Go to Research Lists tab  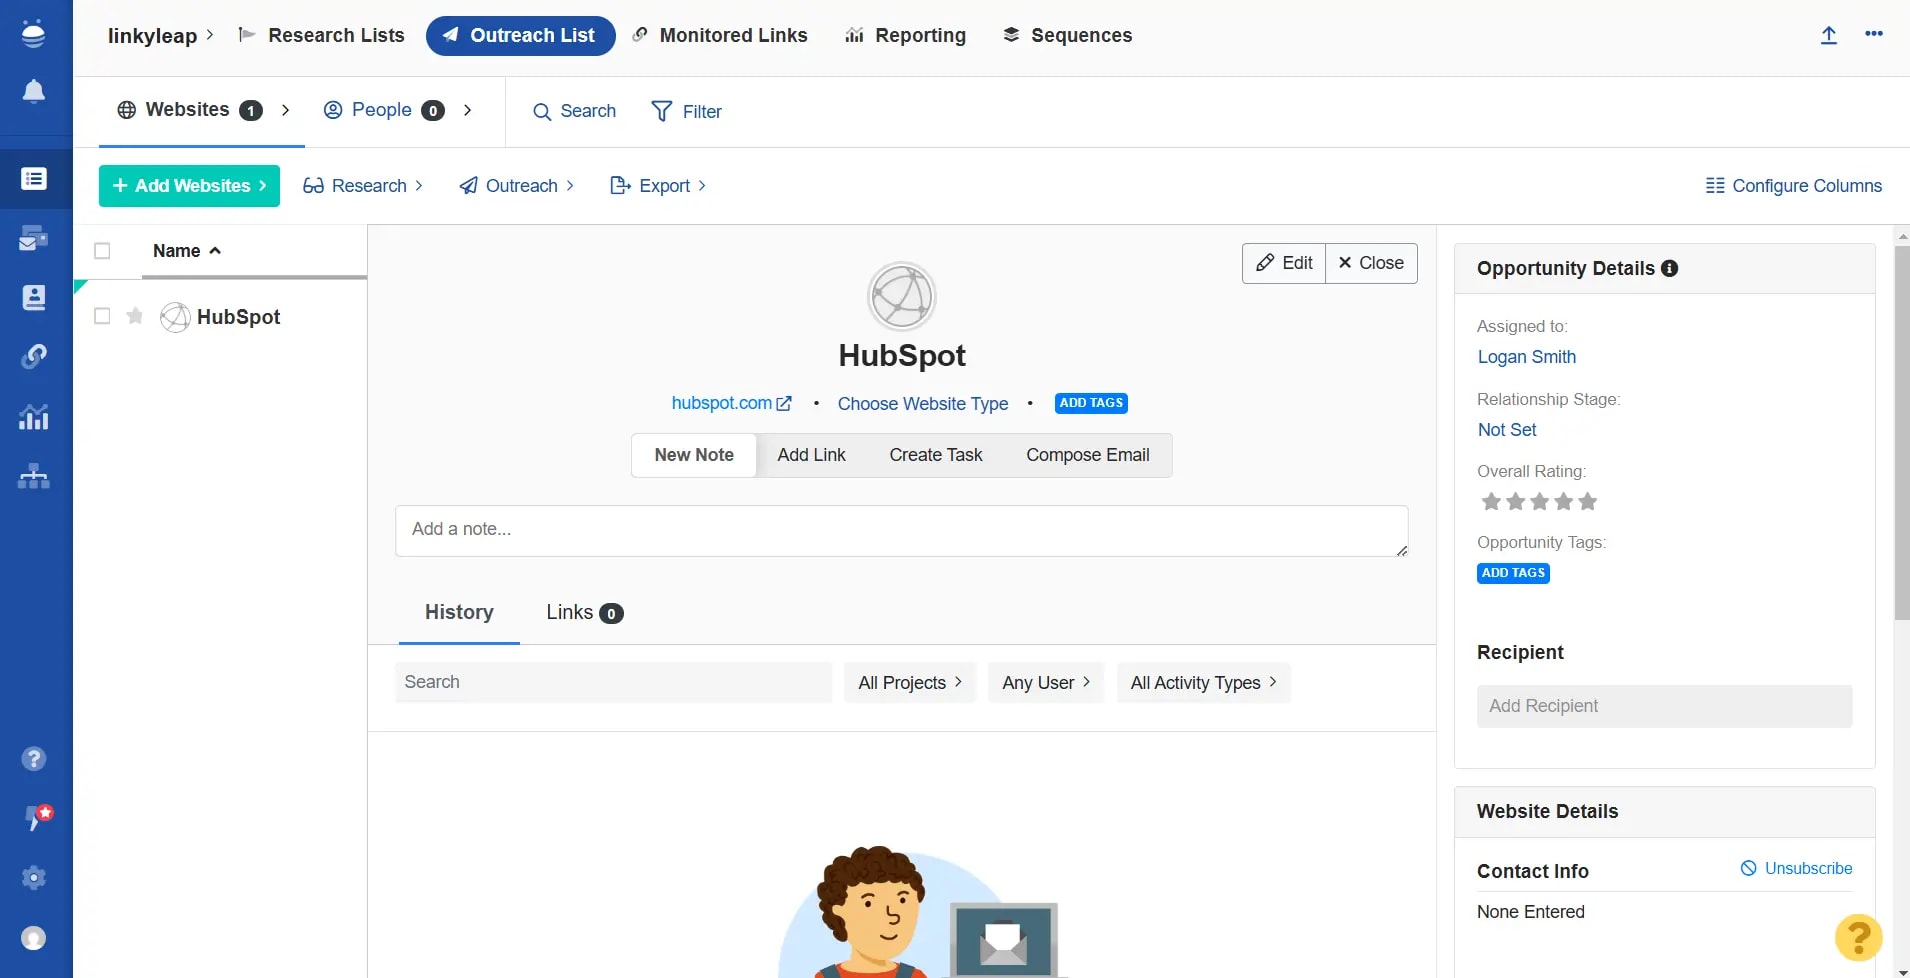(322, 35)
